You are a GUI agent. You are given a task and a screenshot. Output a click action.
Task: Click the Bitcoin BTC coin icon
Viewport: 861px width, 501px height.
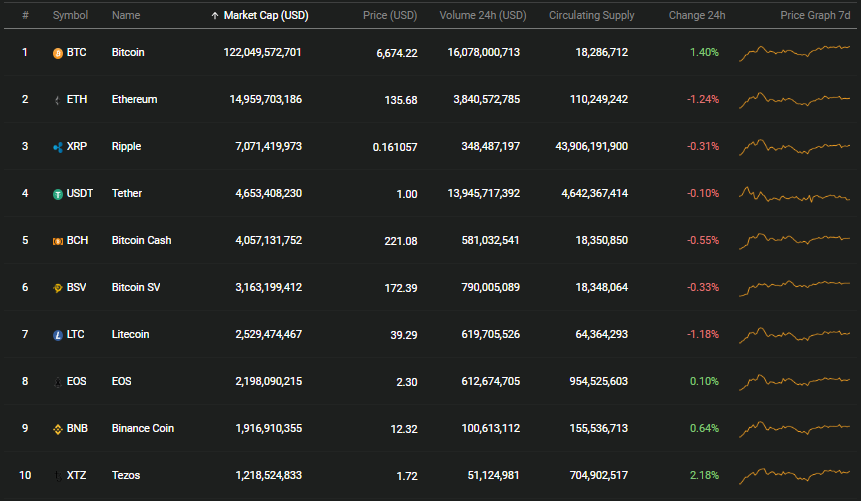pyautogui.click(x=58, y=53)
